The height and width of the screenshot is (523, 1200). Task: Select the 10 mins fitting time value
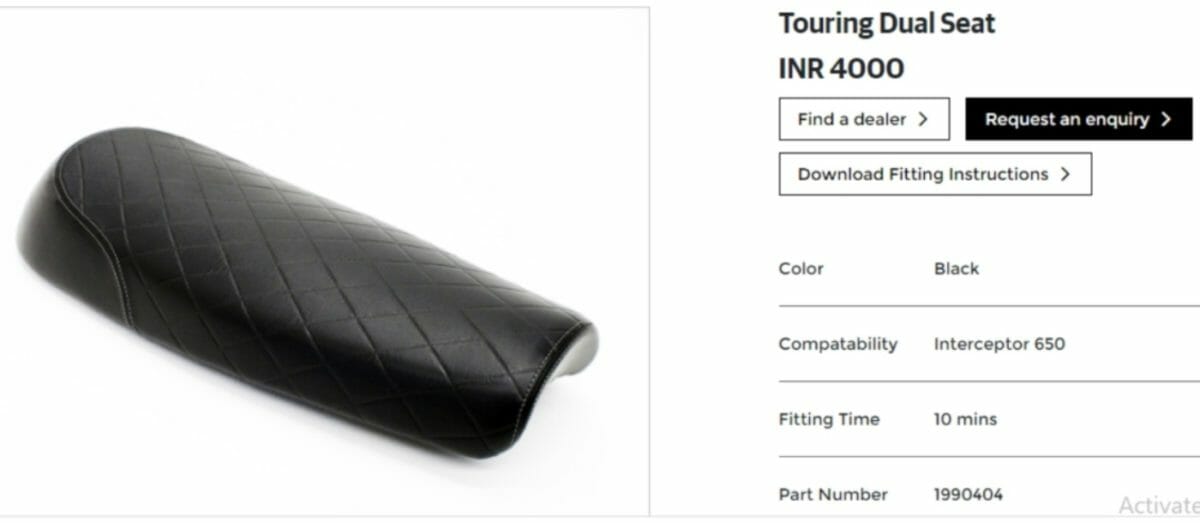tap(965, 419)
